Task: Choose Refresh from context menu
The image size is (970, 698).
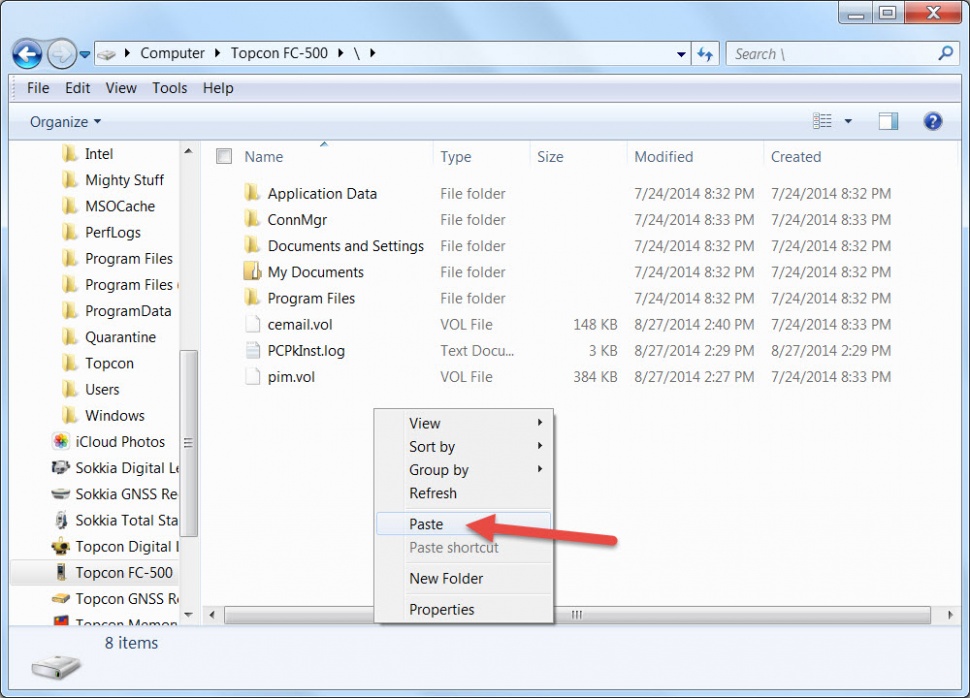Action: pos(463,493)
